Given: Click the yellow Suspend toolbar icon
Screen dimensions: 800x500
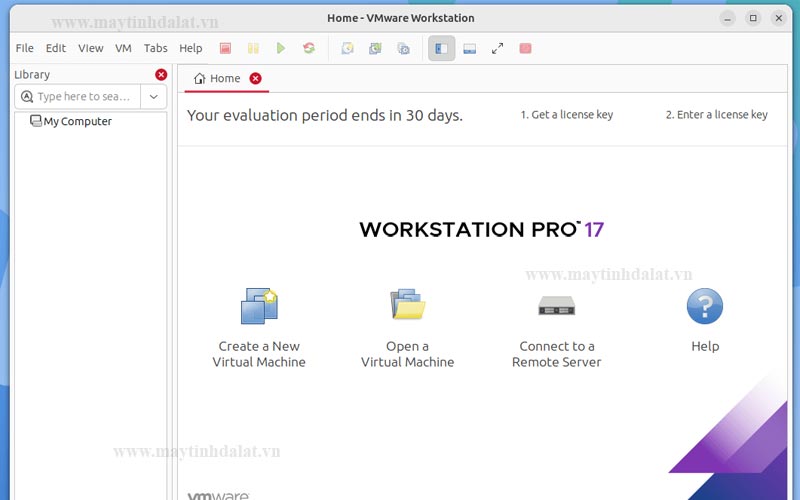Looking at the screenshot, I should click(x=253, y=48).
